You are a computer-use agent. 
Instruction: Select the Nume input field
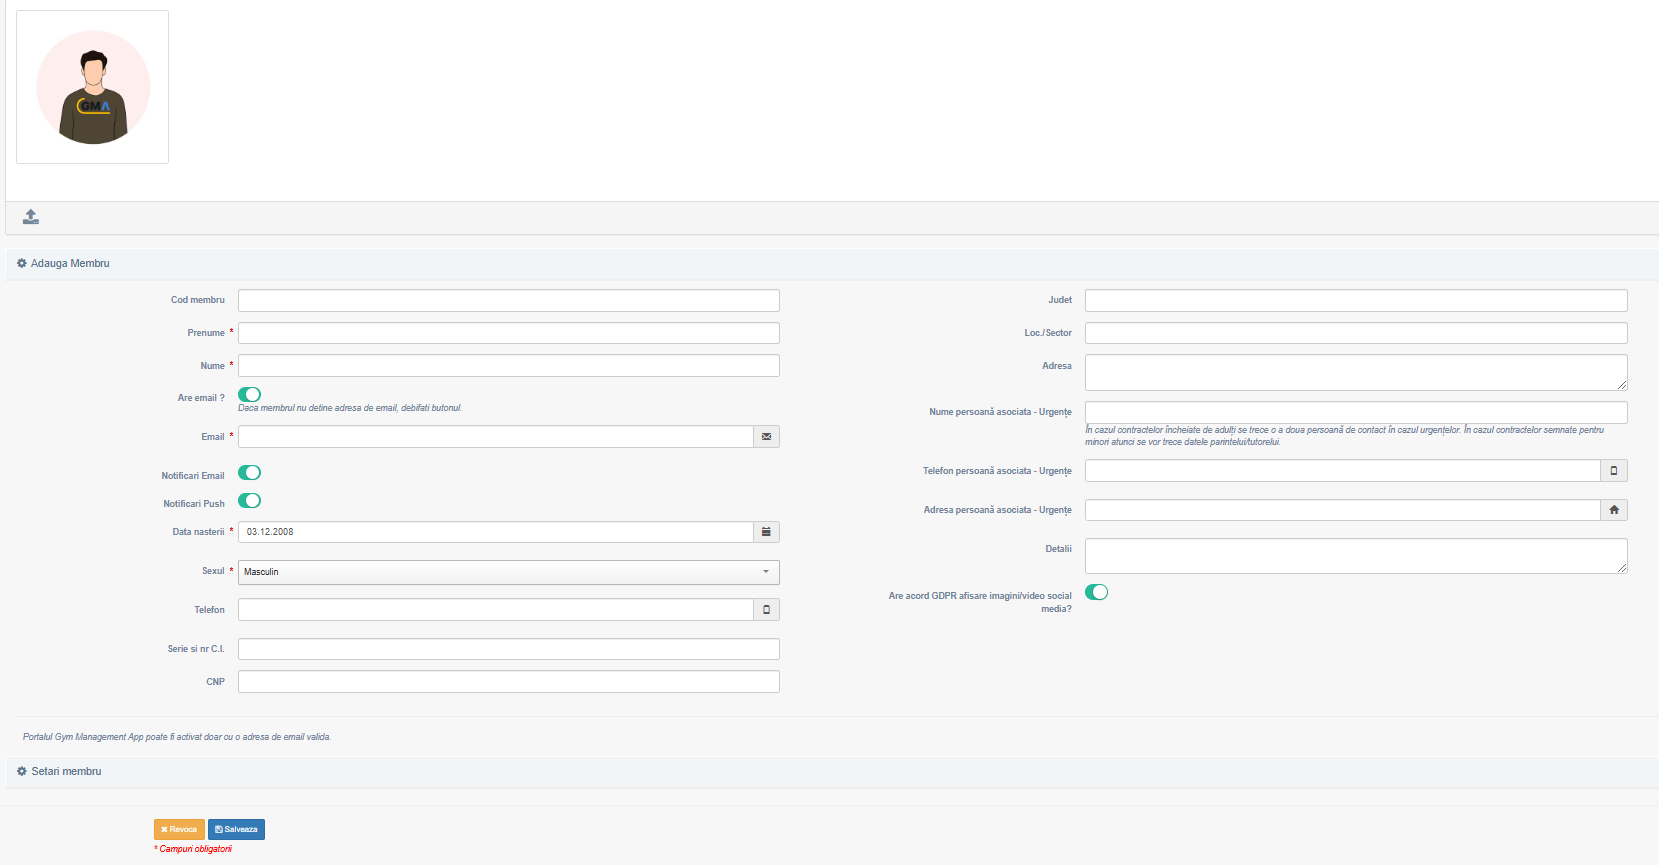tap(509, 366)
